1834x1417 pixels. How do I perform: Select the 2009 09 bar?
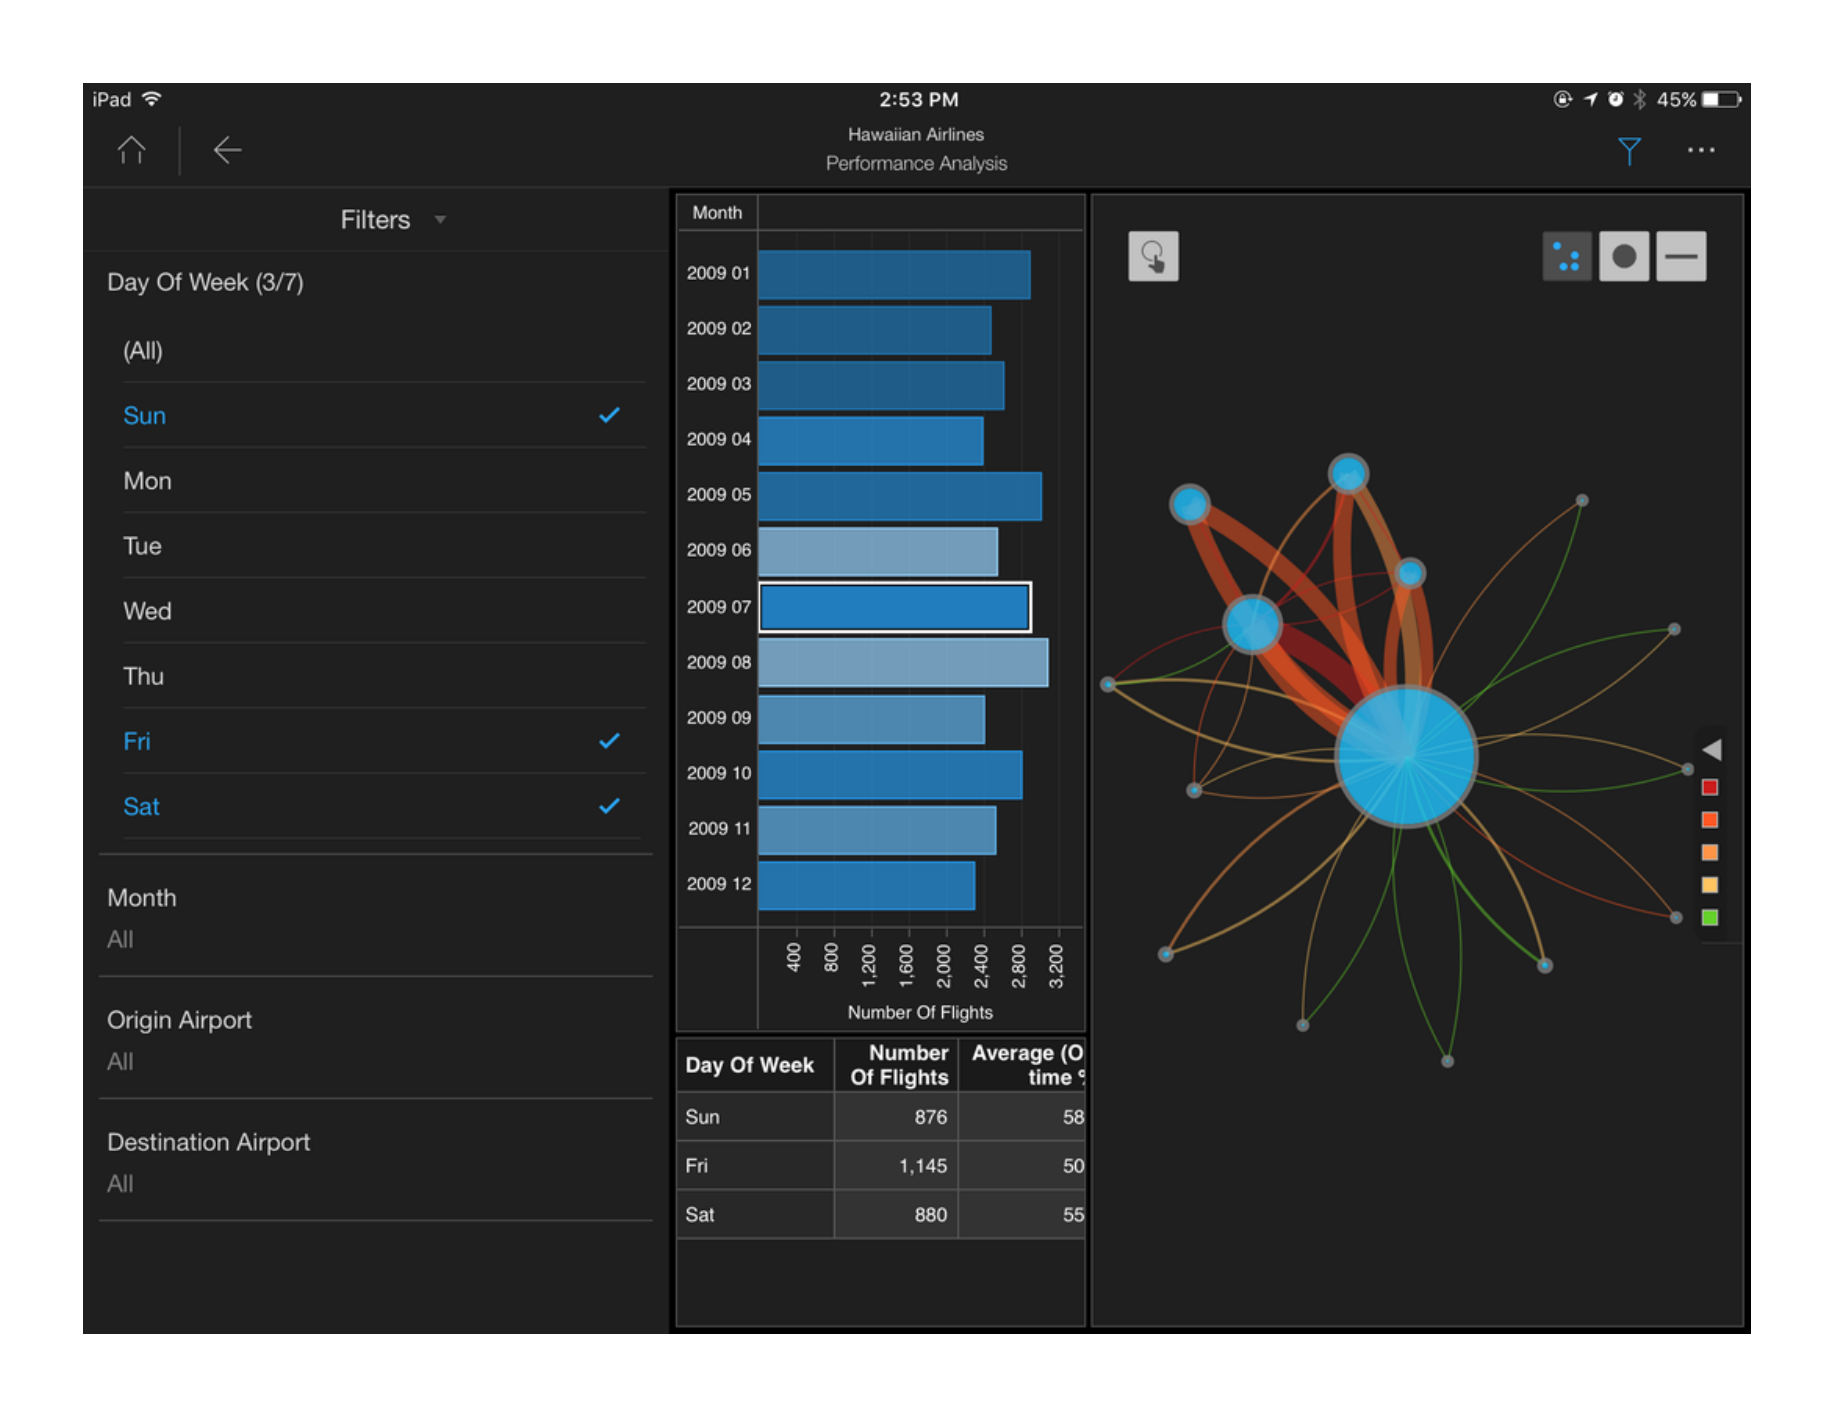click(872, 719)
